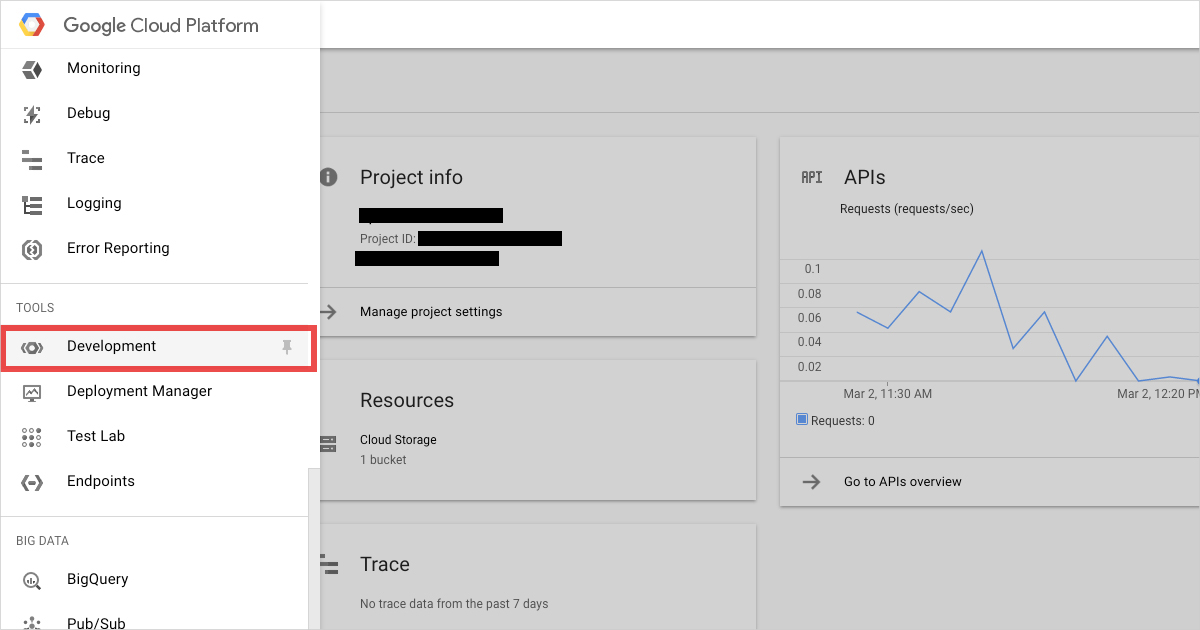1200x630 pixels.
Task: Toggle the Requests legend checkbox in APIs chart
Action: (x=802, y=420)
